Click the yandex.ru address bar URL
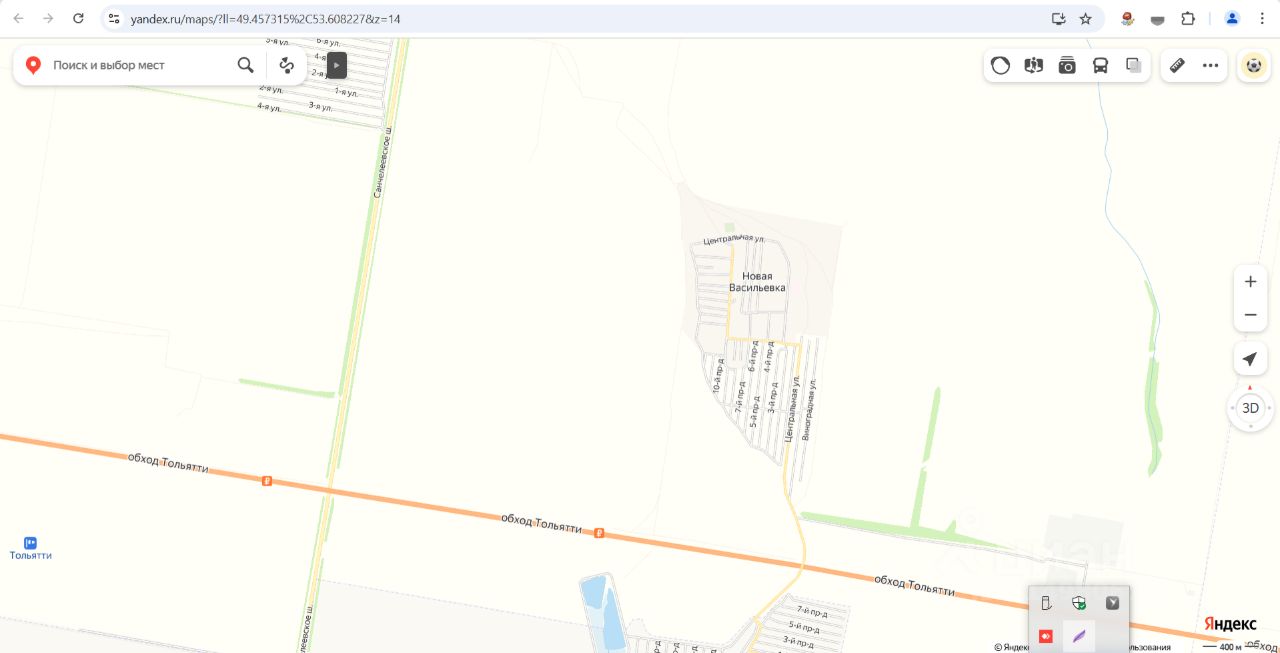The height and width of the screenshot is (653, 1280). coord(265,19)
